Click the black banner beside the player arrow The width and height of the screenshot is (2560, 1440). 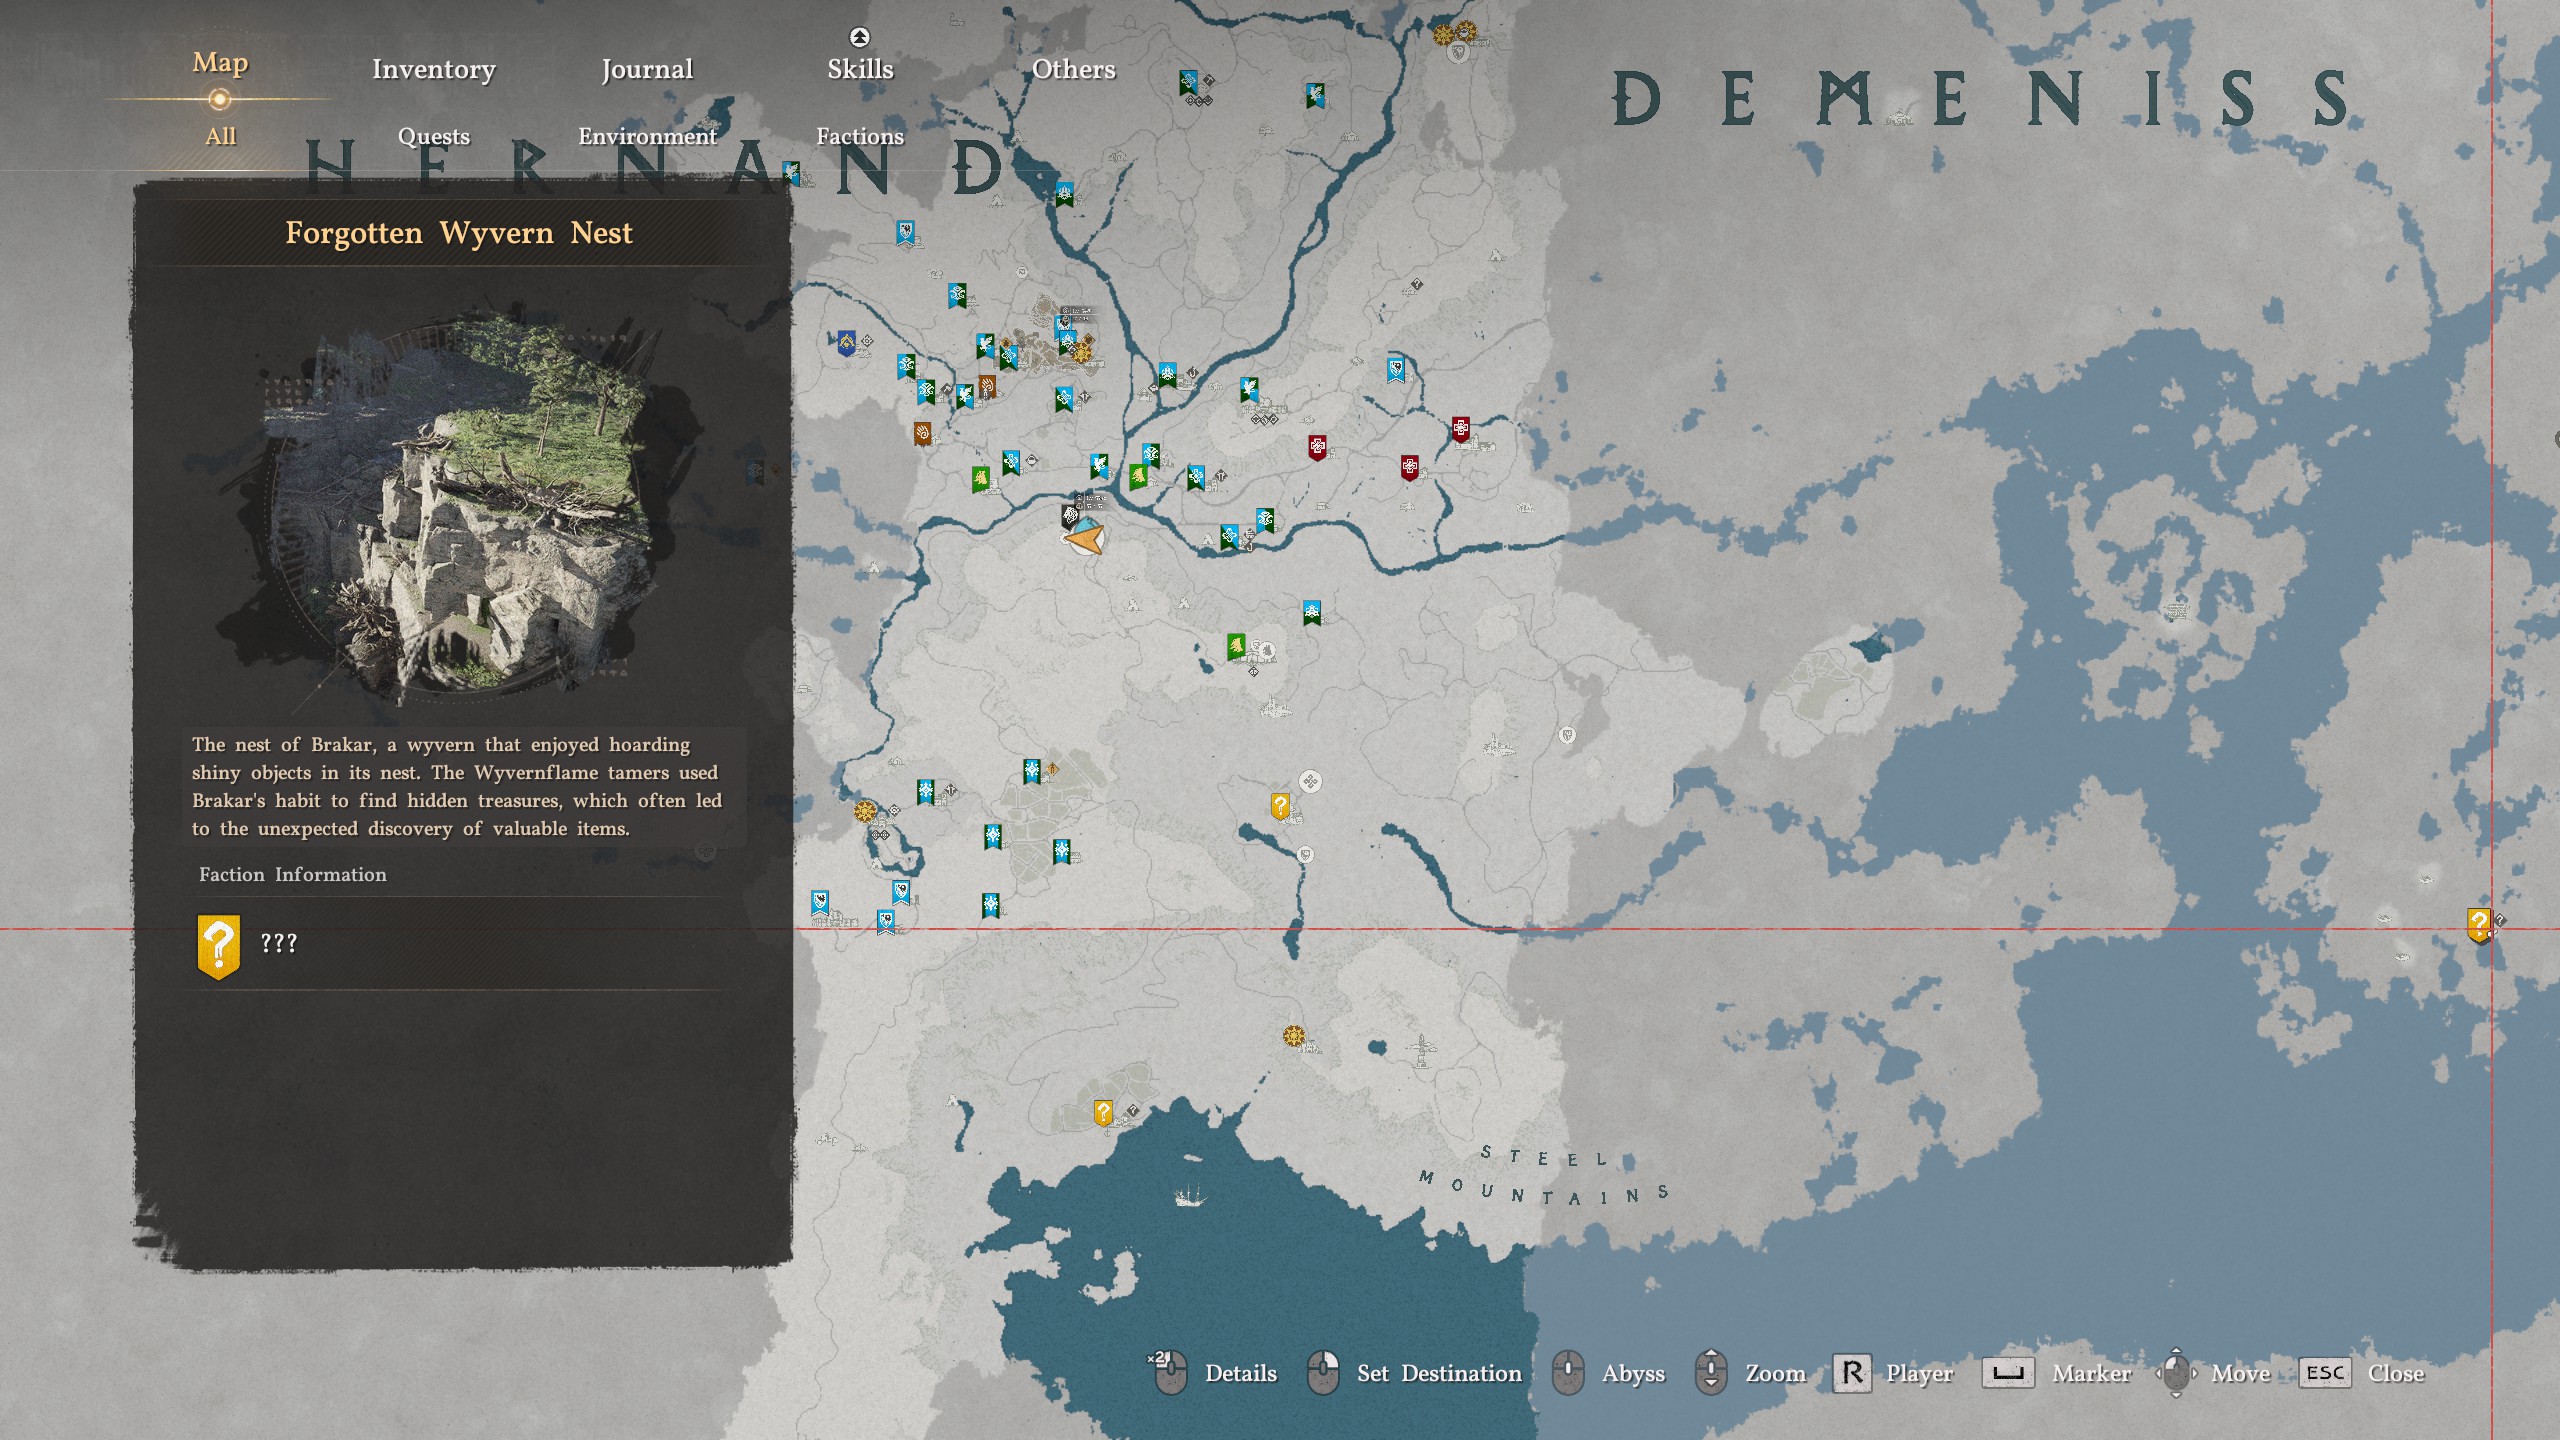tap(1069, 517)
